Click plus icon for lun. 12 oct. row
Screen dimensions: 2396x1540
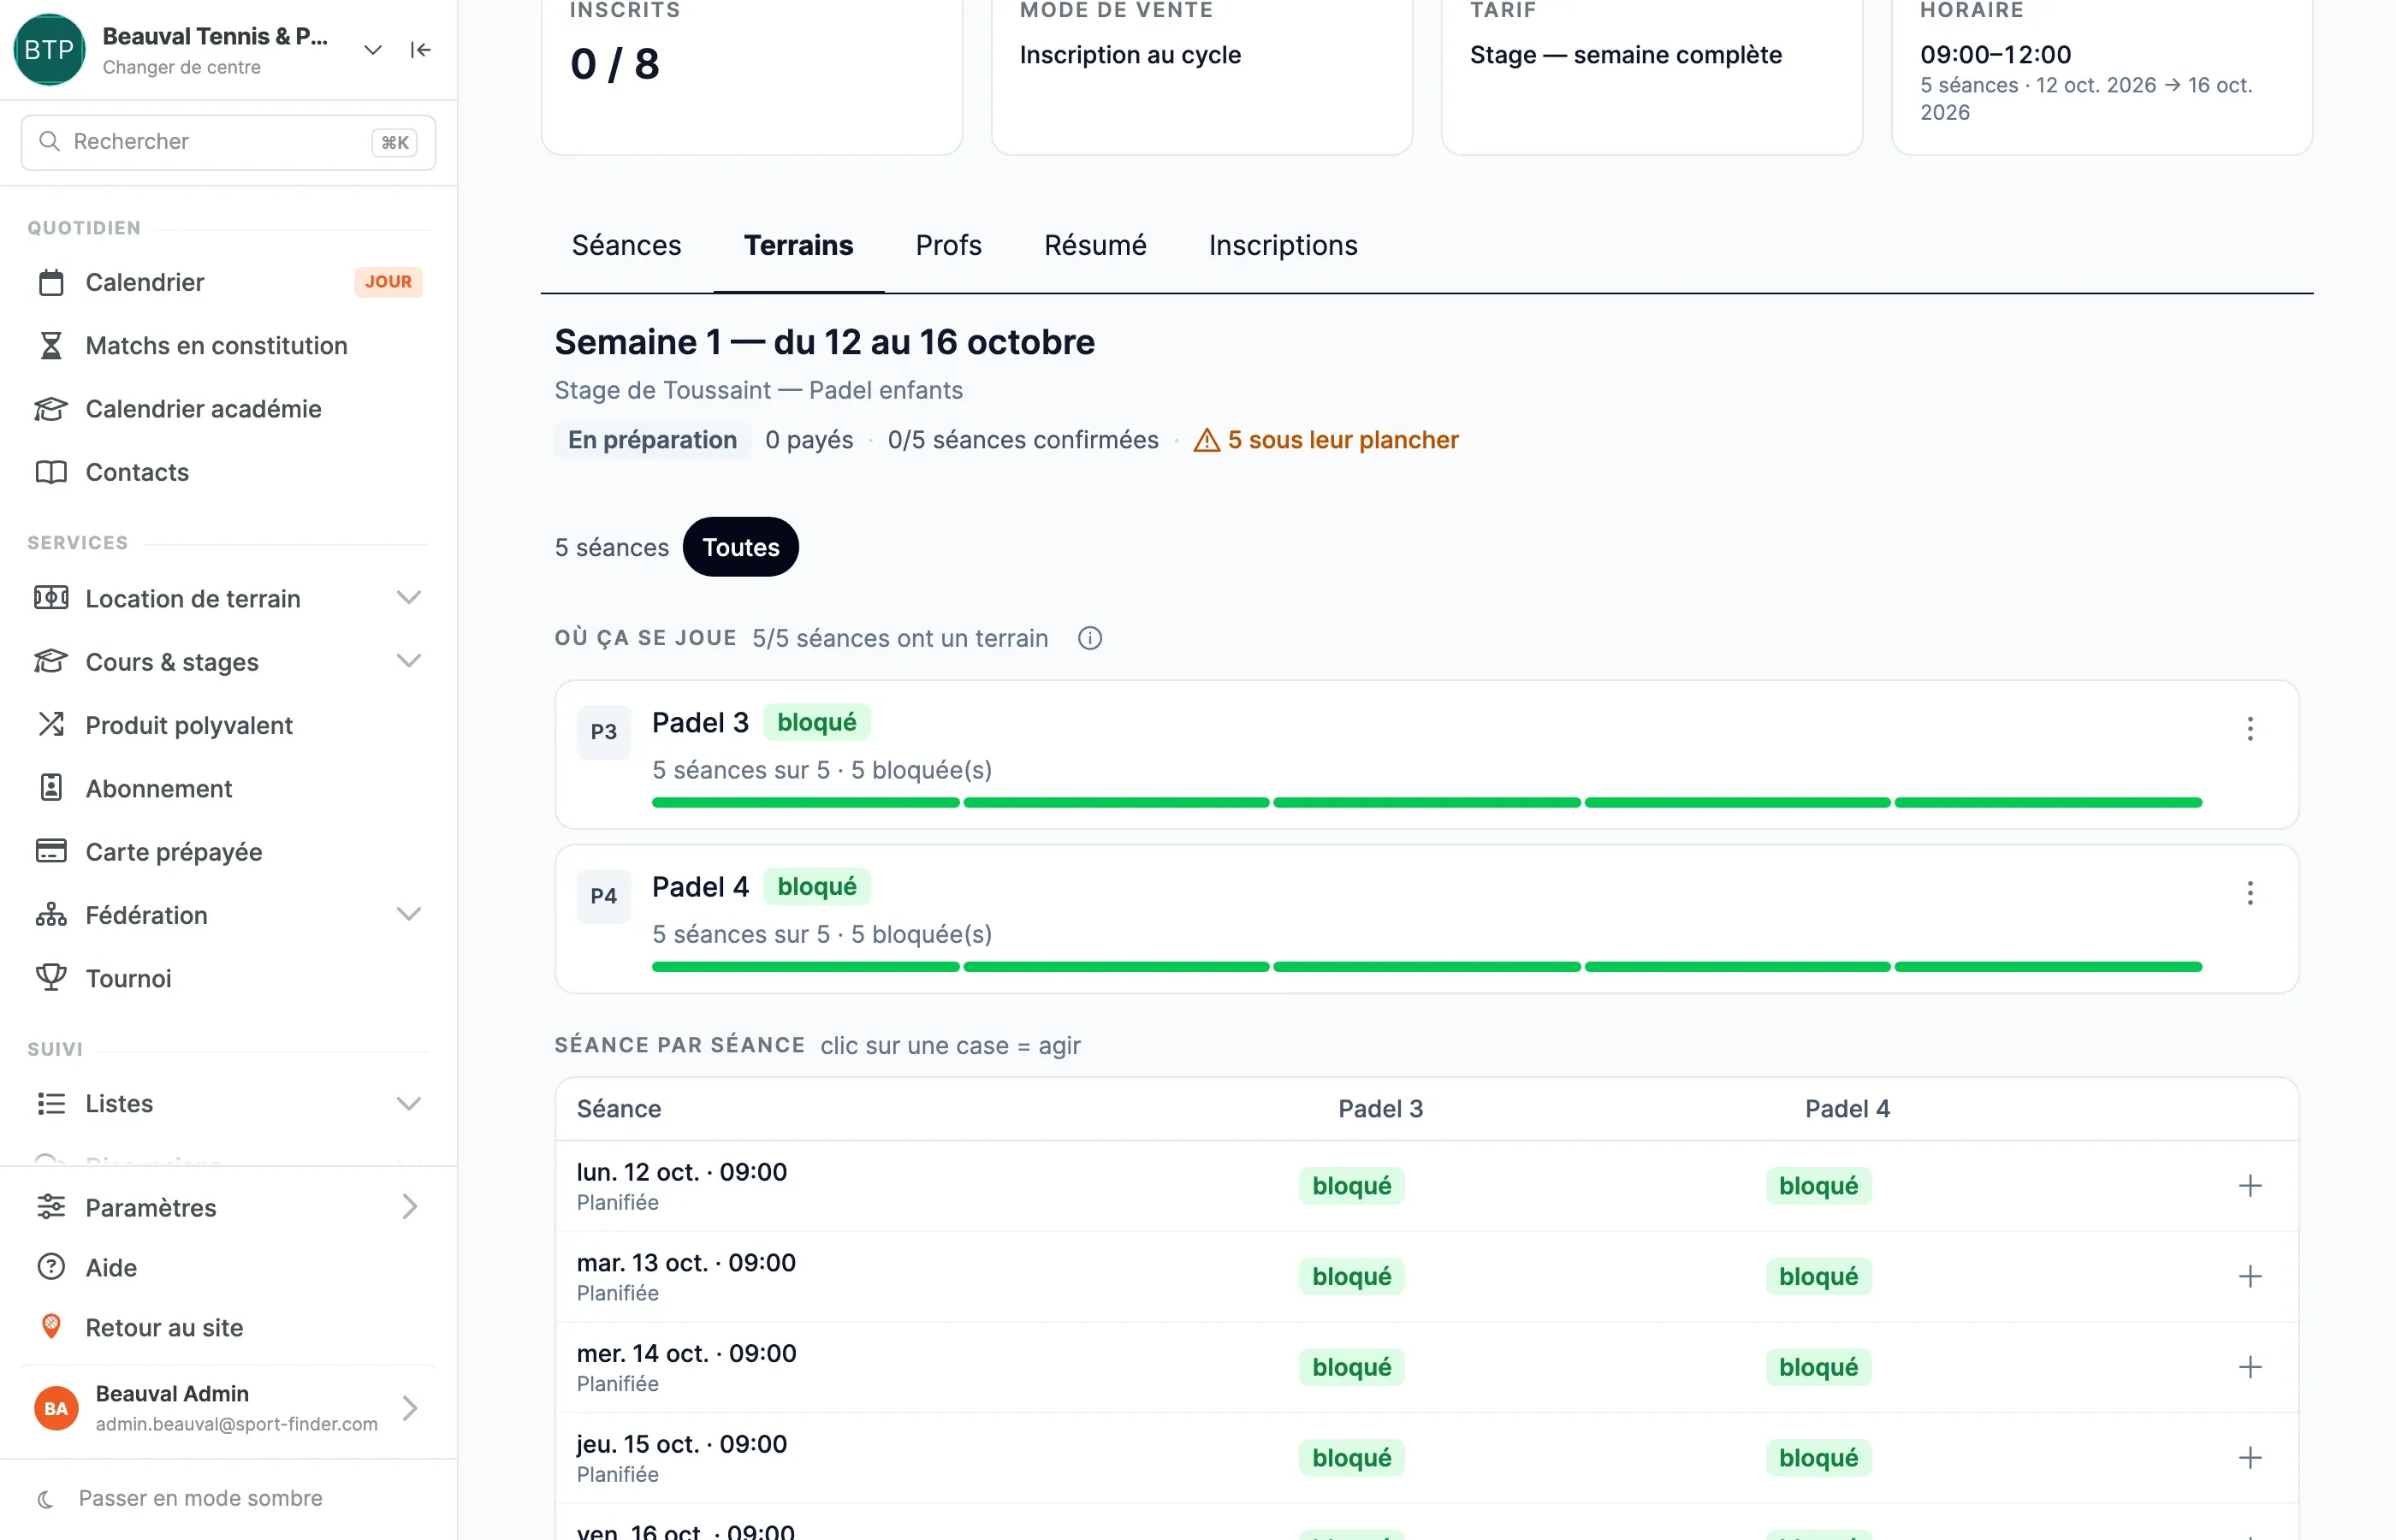click(x=2250, y=1186)
